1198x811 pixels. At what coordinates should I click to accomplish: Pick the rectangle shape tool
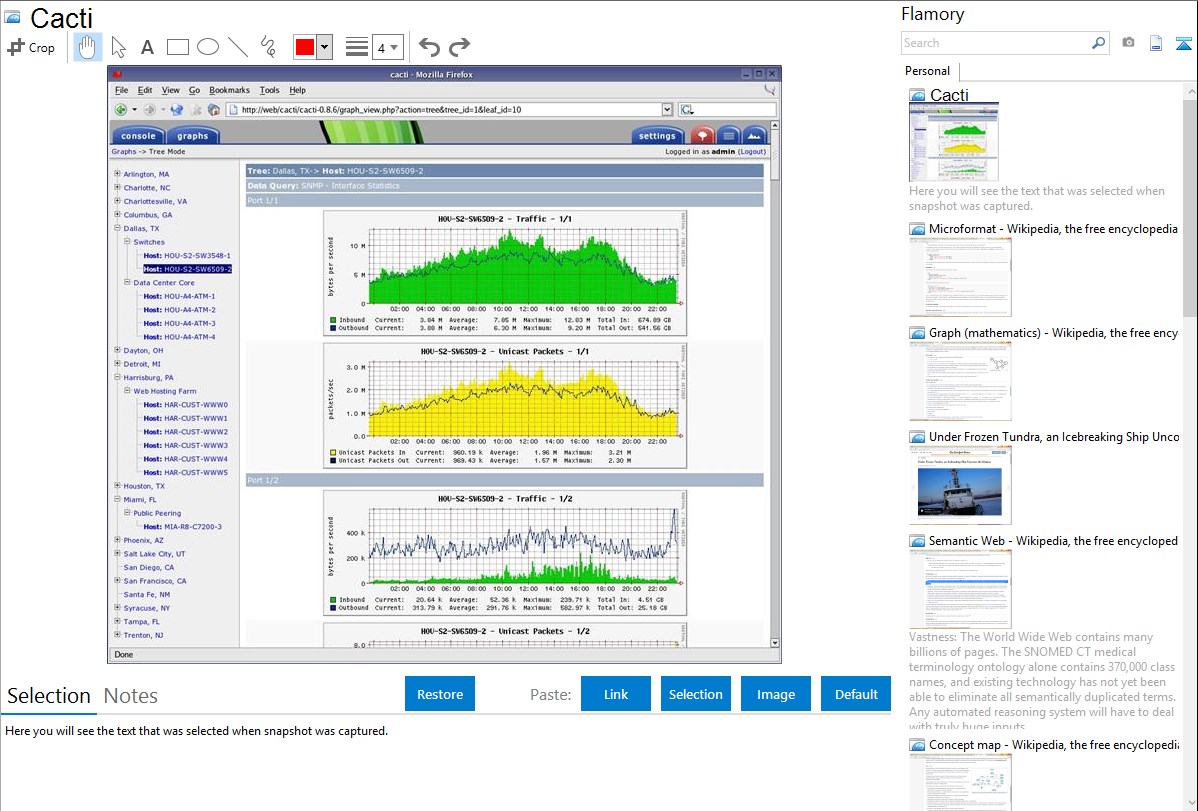coord(178,47)
